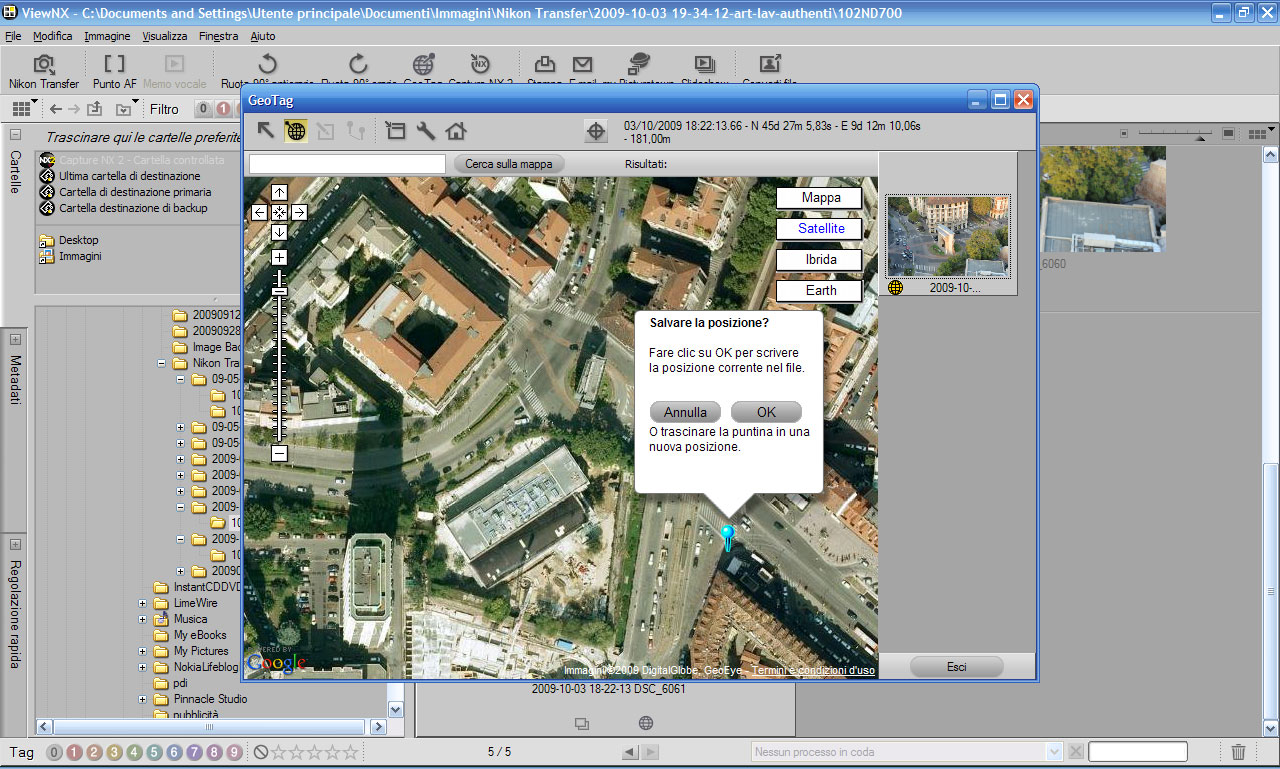The height and width of the screenshot is (769, 1280).
Task: Open the Visualizza menu
Action: pyautogui.click(x=165, y=36)
